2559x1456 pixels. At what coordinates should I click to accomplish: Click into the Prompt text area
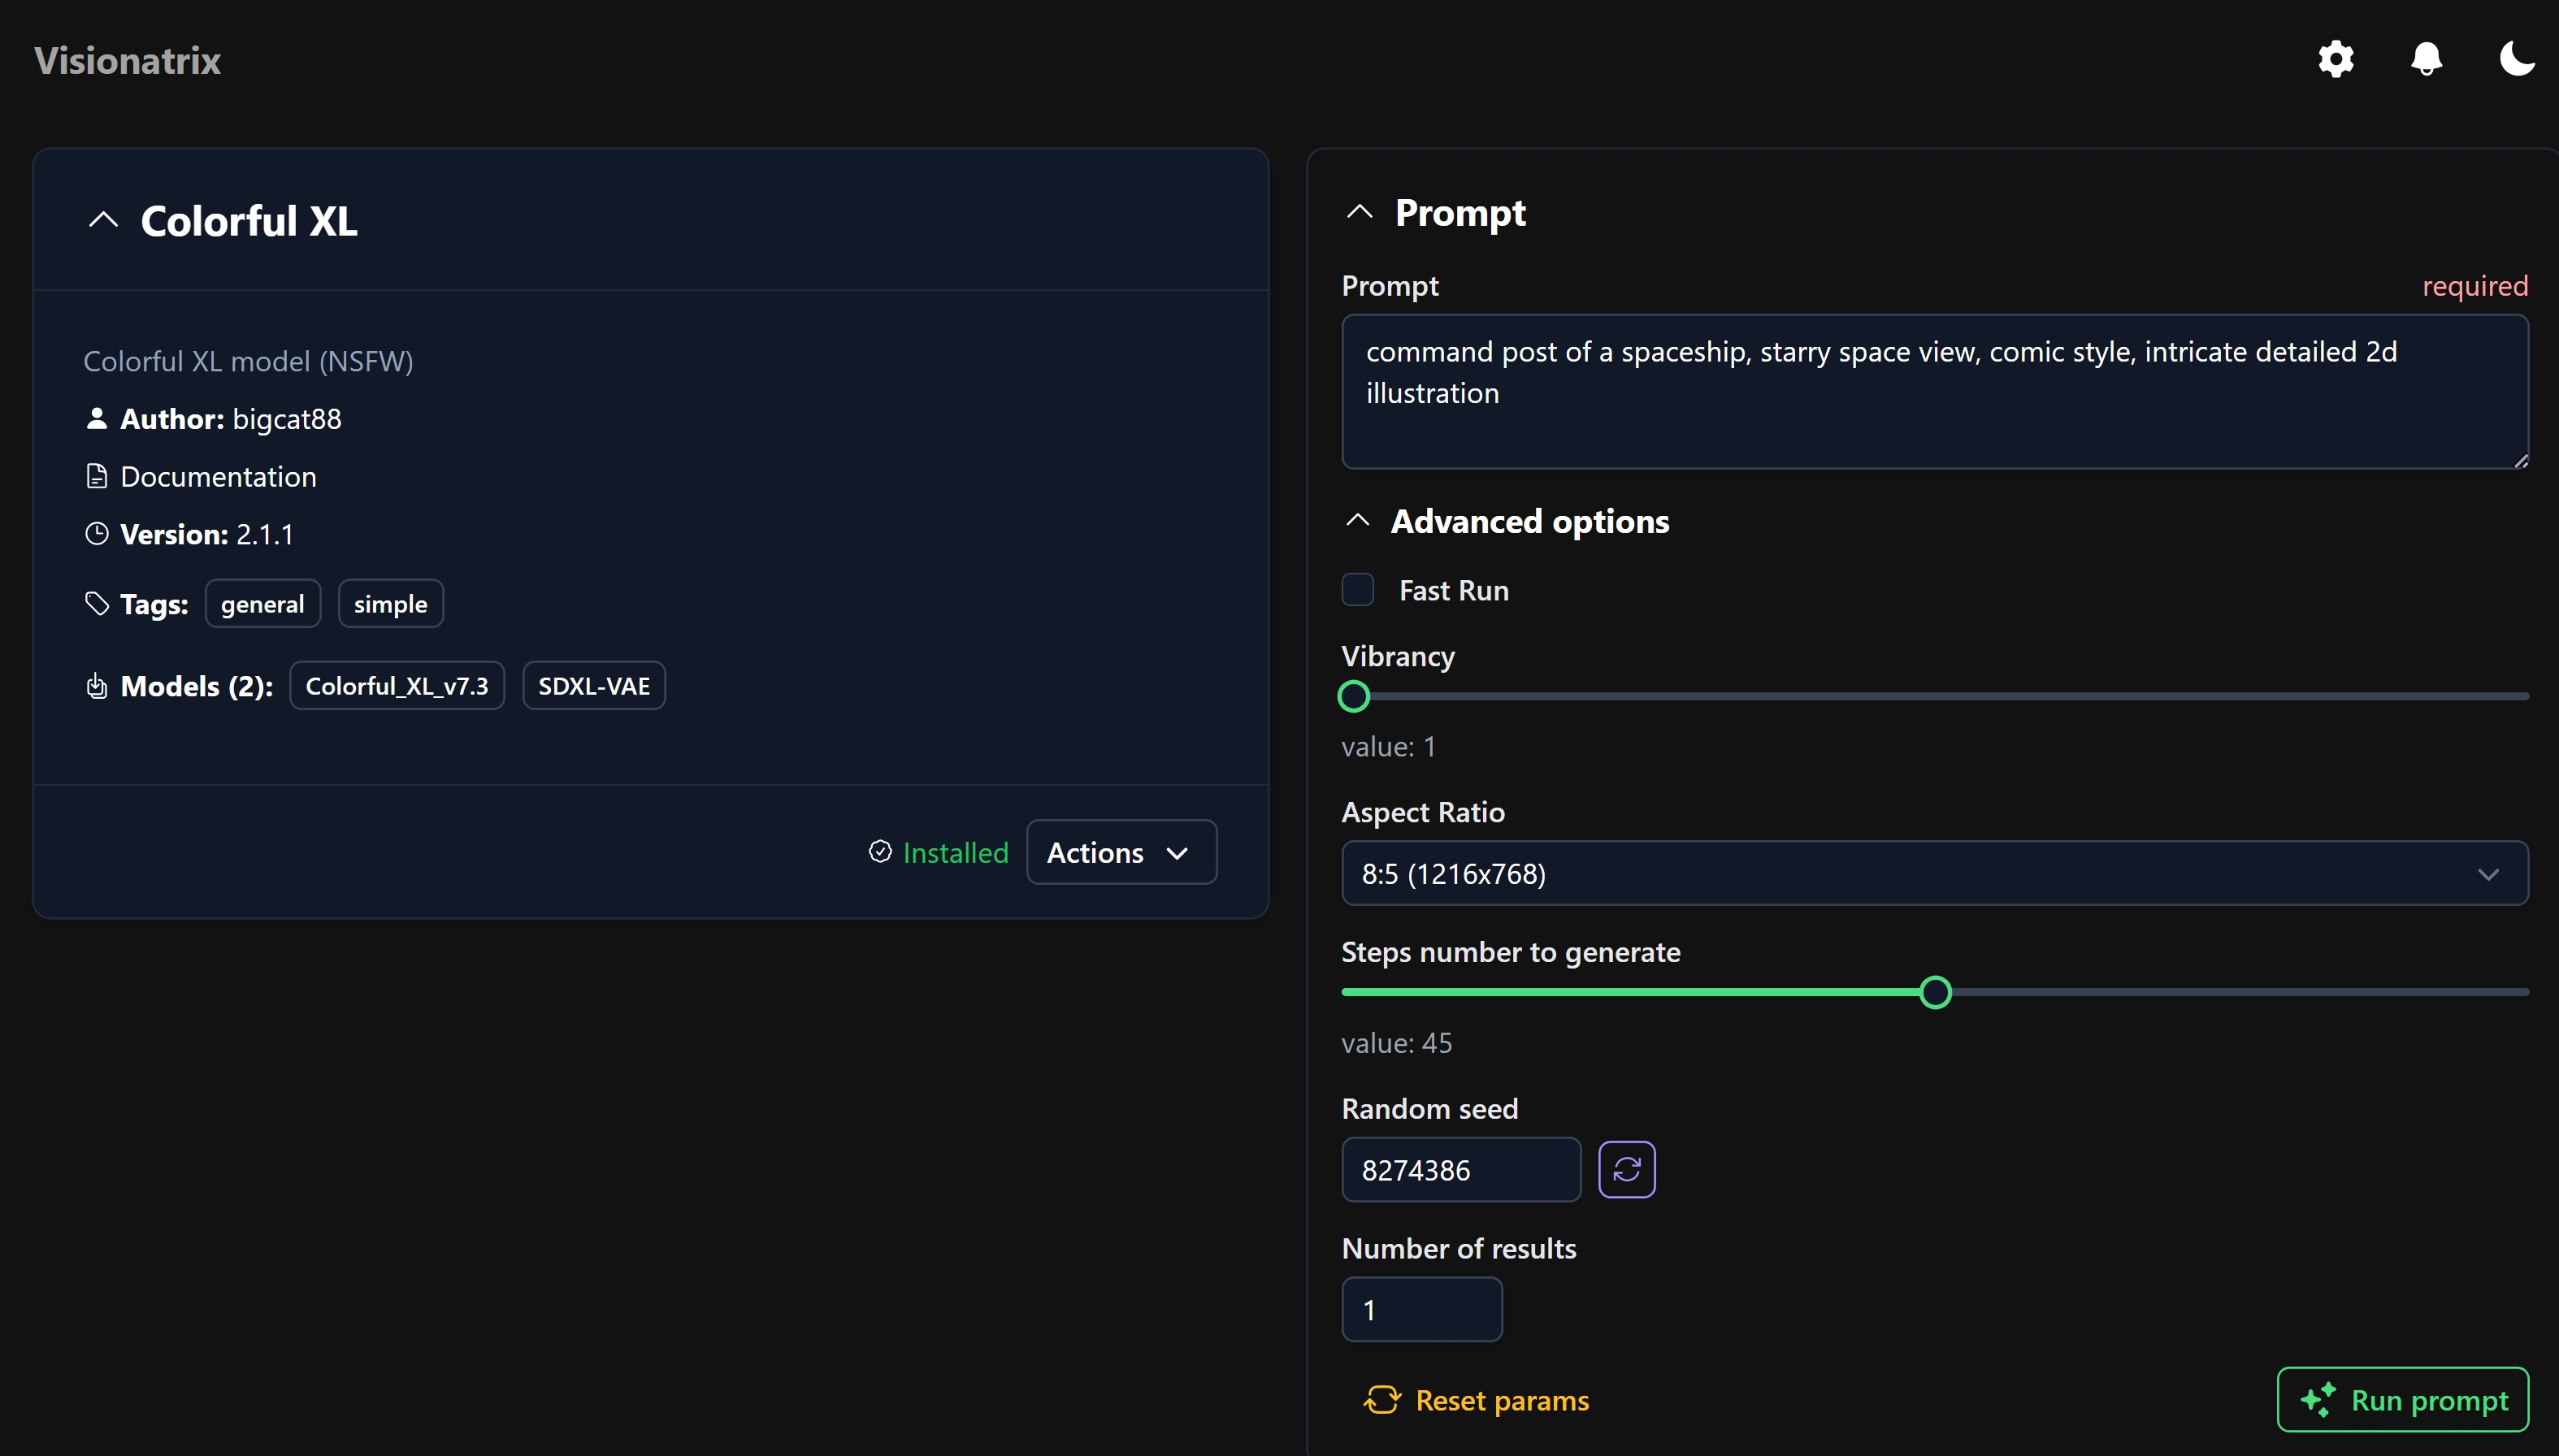(1934, 392)
